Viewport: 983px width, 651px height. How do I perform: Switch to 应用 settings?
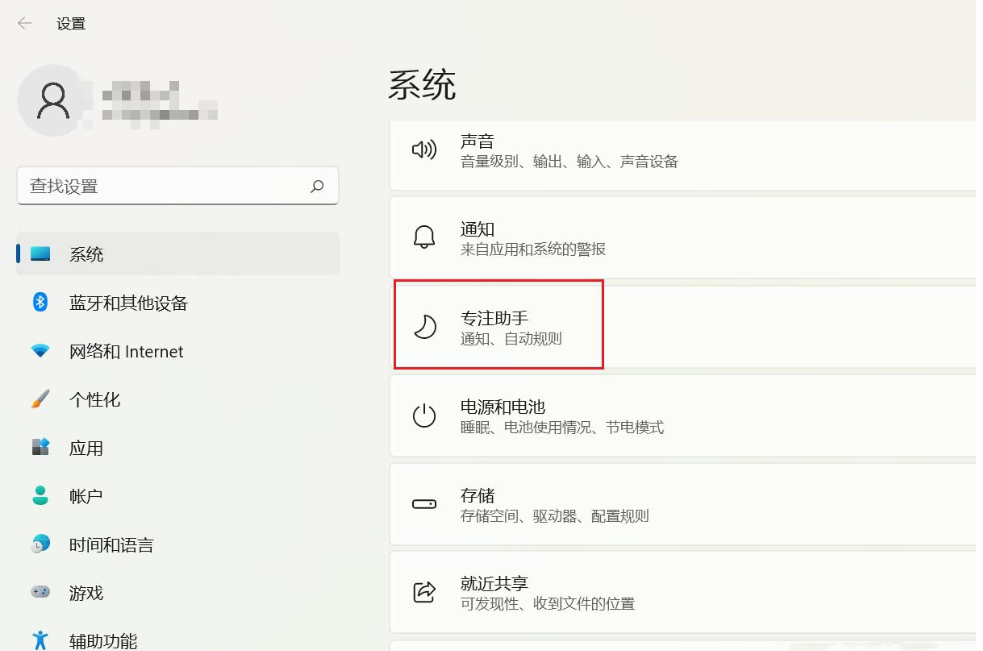pyautogui.click(x=86, y=448)
